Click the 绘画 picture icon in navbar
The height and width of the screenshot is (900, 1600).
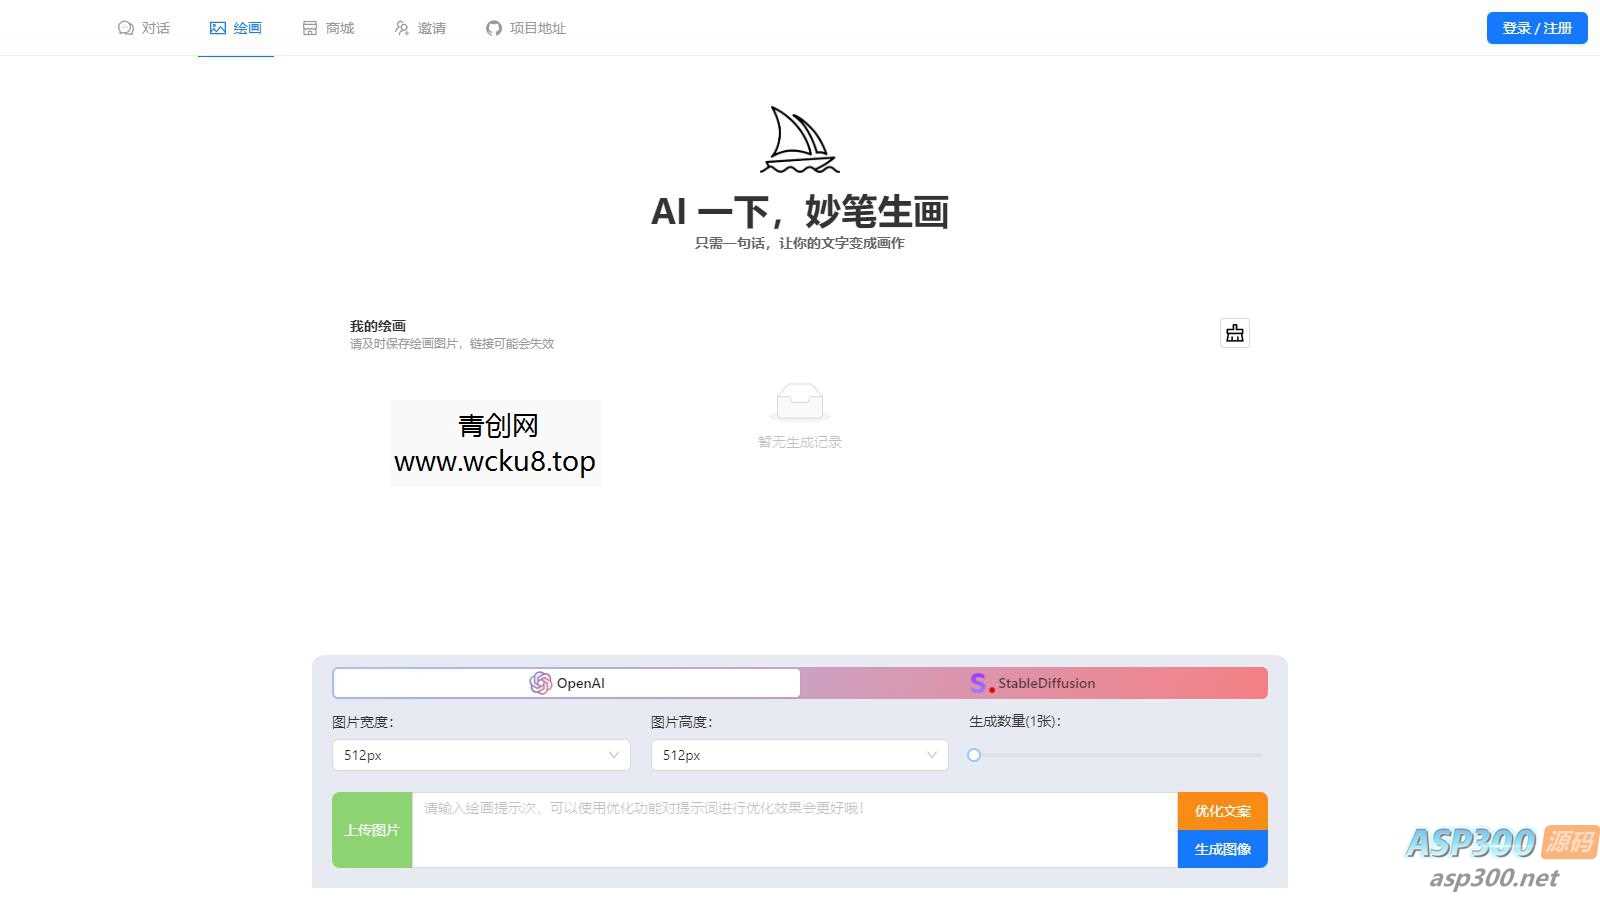(217, 27)
